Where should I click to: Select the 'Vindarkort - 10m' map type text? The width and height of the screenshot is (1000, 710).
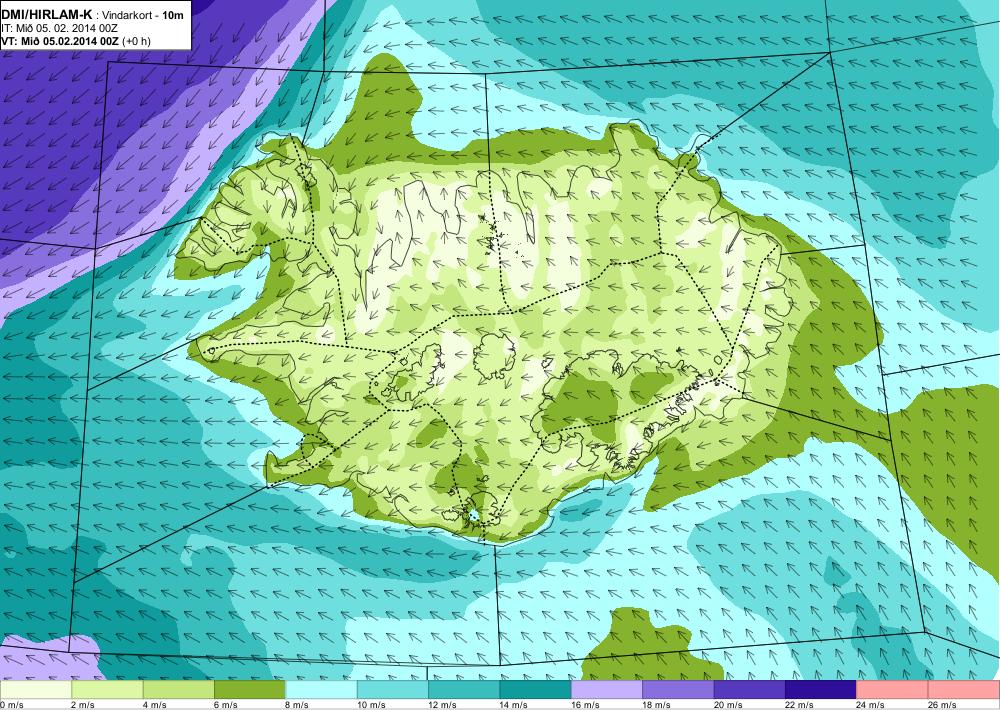[142, 16]
